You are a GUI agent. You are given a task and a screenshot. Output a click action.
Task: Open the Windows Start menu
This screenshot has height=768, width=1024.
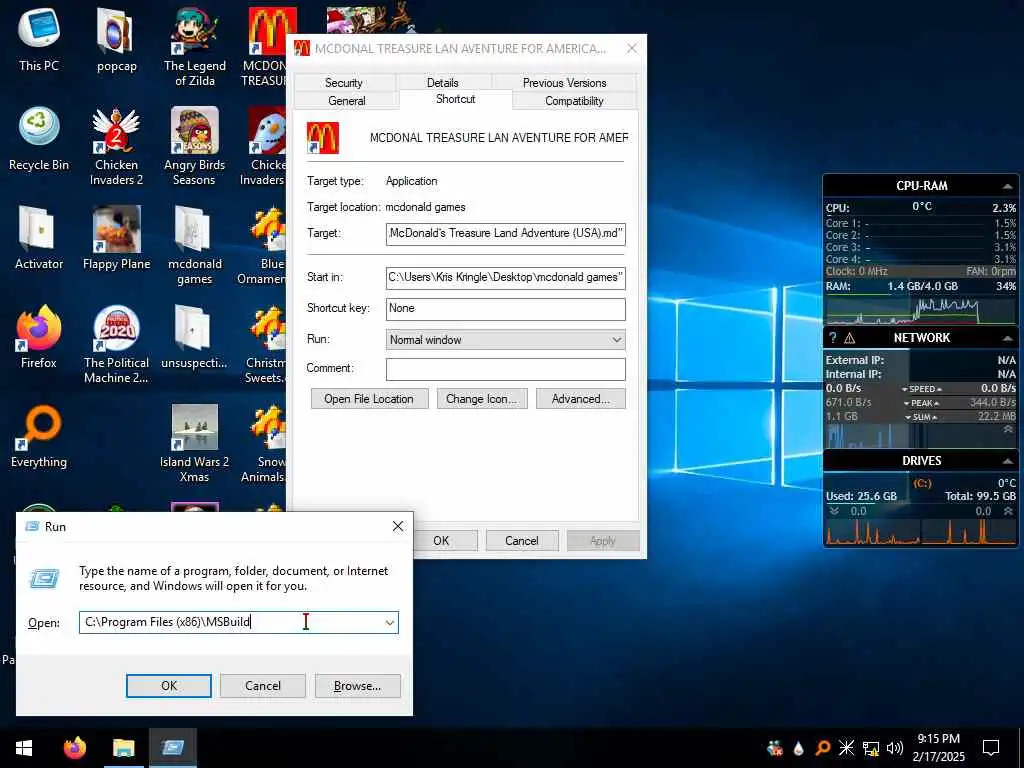[x=24, y=748]
